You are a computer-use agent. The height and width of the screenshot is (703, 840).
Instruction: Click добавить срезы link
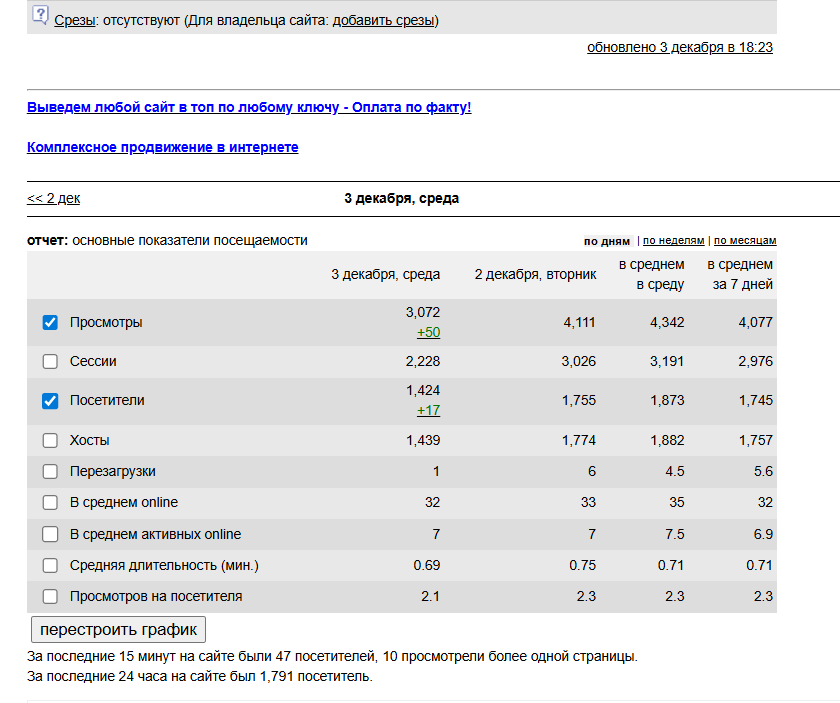pyautogui.click(x=383, y=20)
